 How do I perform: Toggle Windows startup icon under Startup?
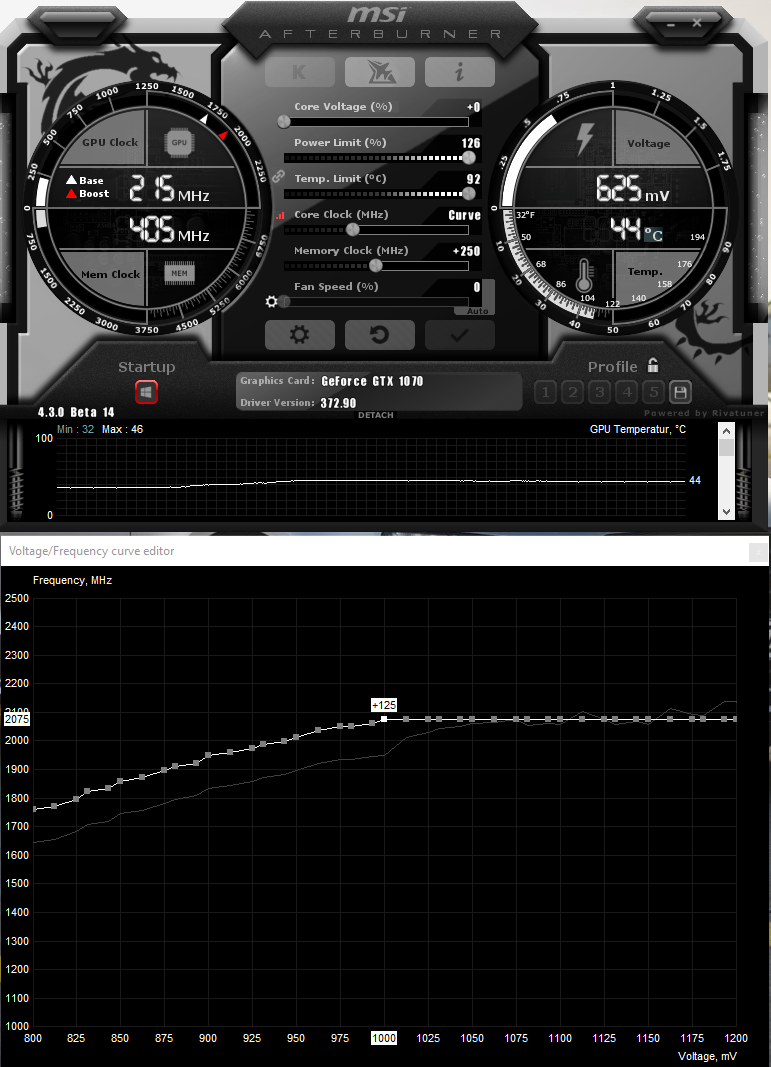tap(146, 392)
